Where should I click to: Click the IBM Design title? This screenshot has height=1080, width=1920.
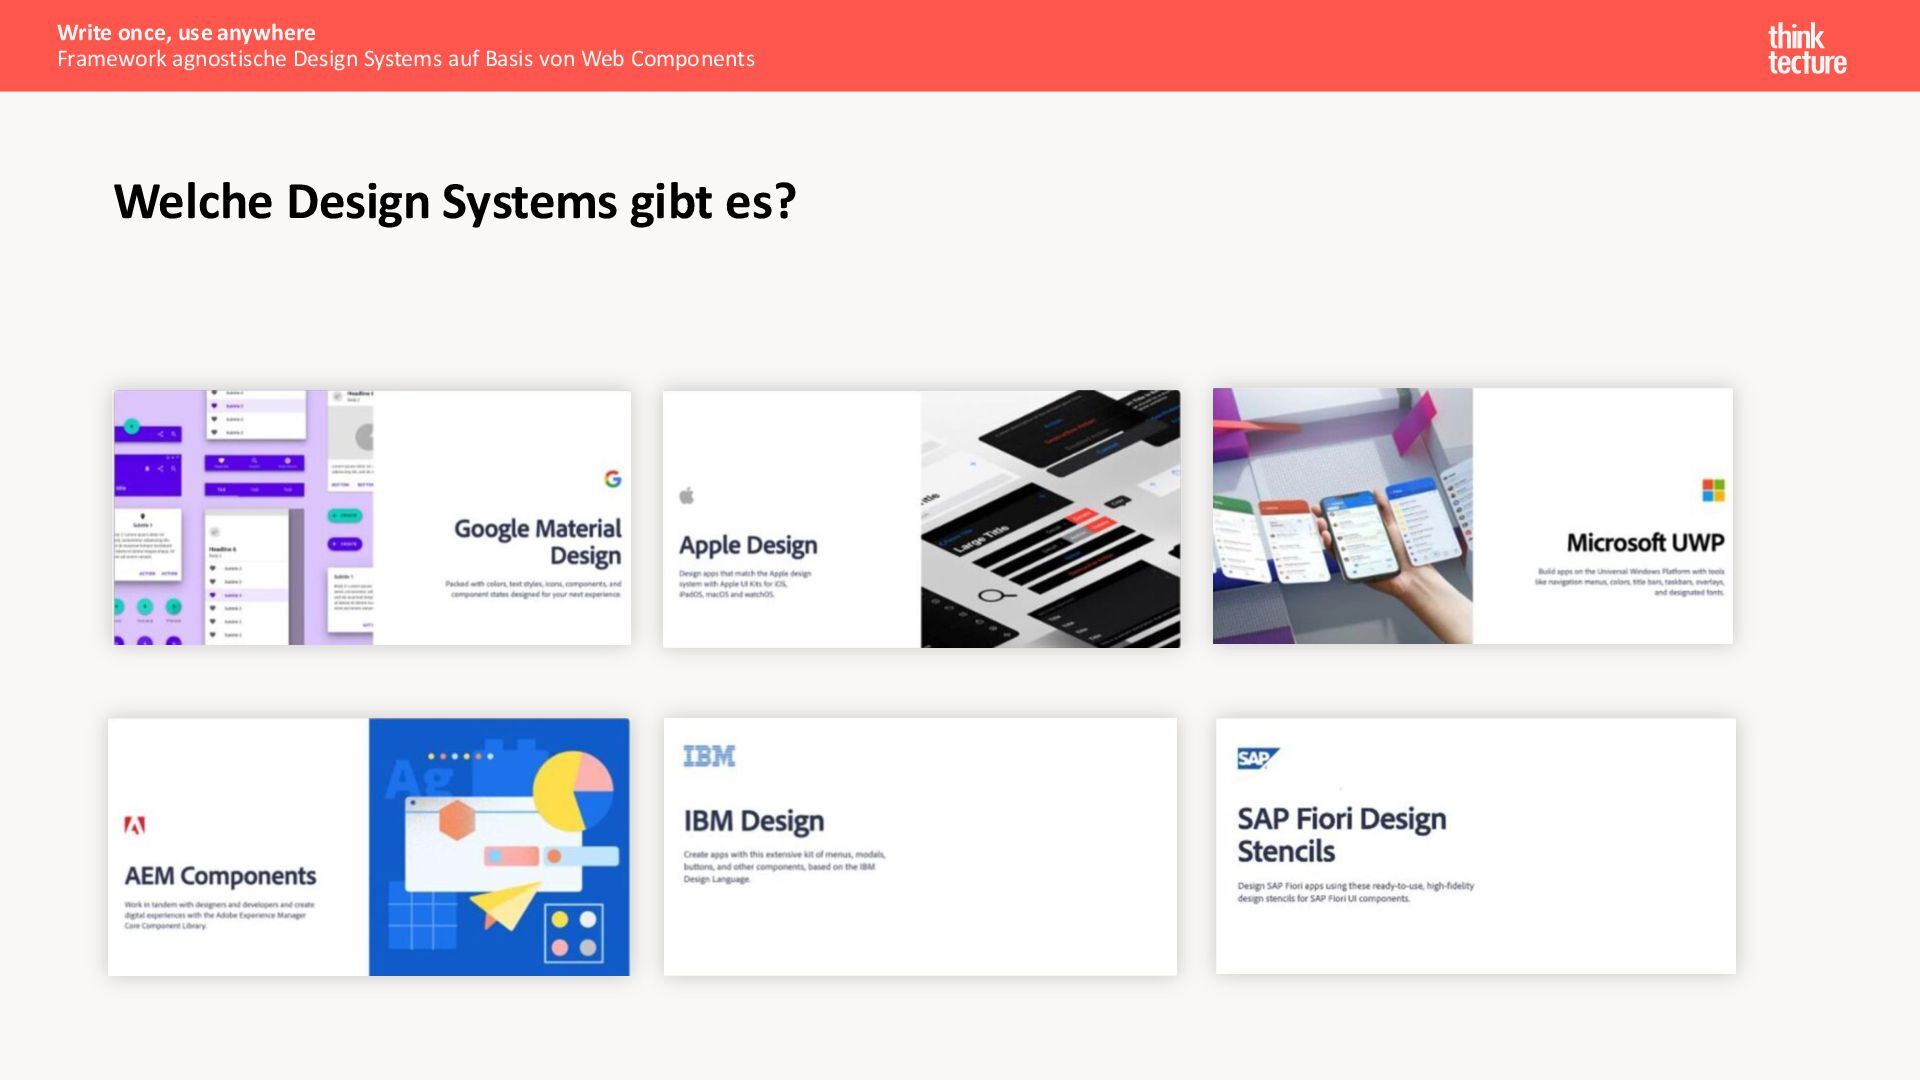pyautogui.click(x=754, y=821)
